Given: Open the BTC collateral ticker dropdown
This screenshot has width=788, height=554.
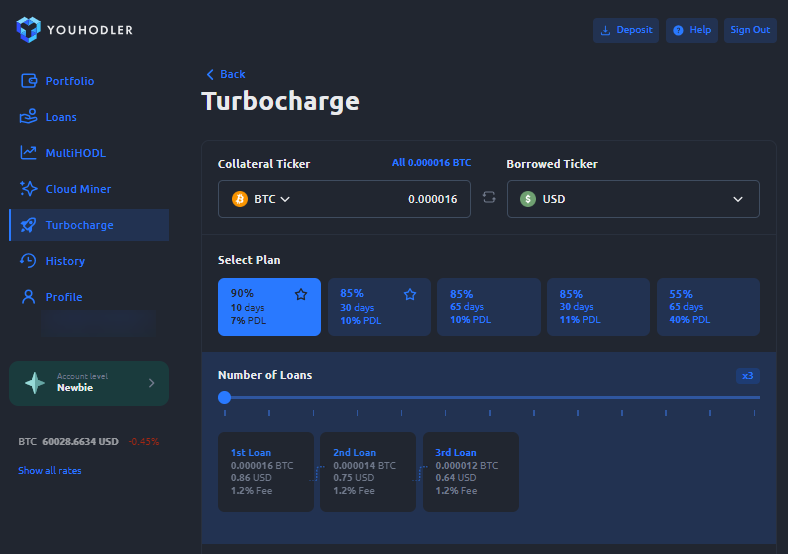Looking at the screenshot, I should pyautogui.click(x=261, y=199).
